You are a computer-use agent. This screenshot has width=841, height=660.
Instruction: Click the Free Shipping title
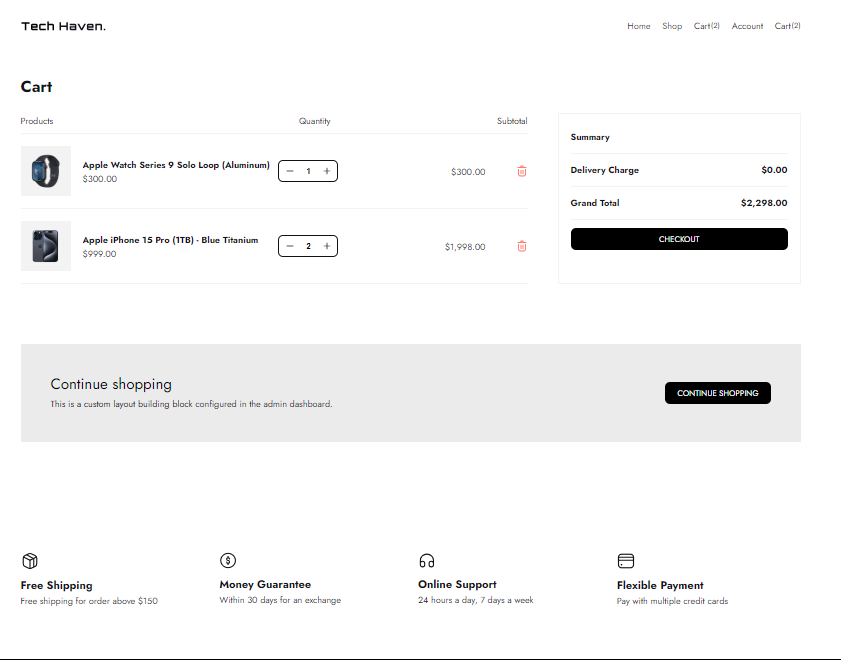click(x=56, y=585)
